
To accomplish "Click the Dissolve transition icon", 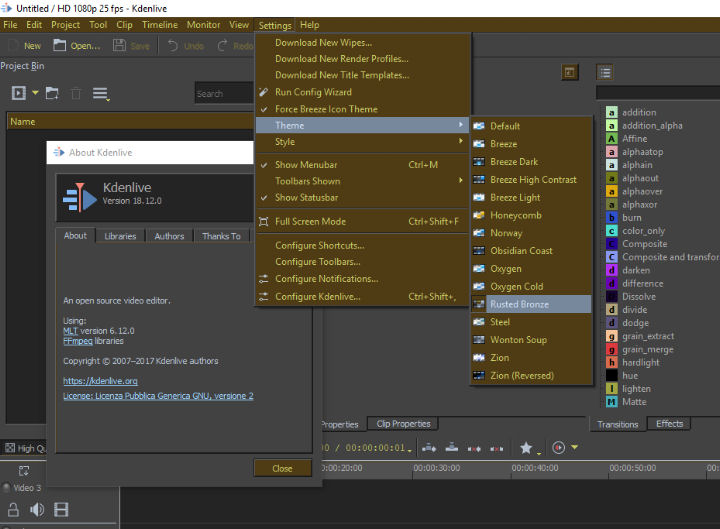I will point(612,297).
